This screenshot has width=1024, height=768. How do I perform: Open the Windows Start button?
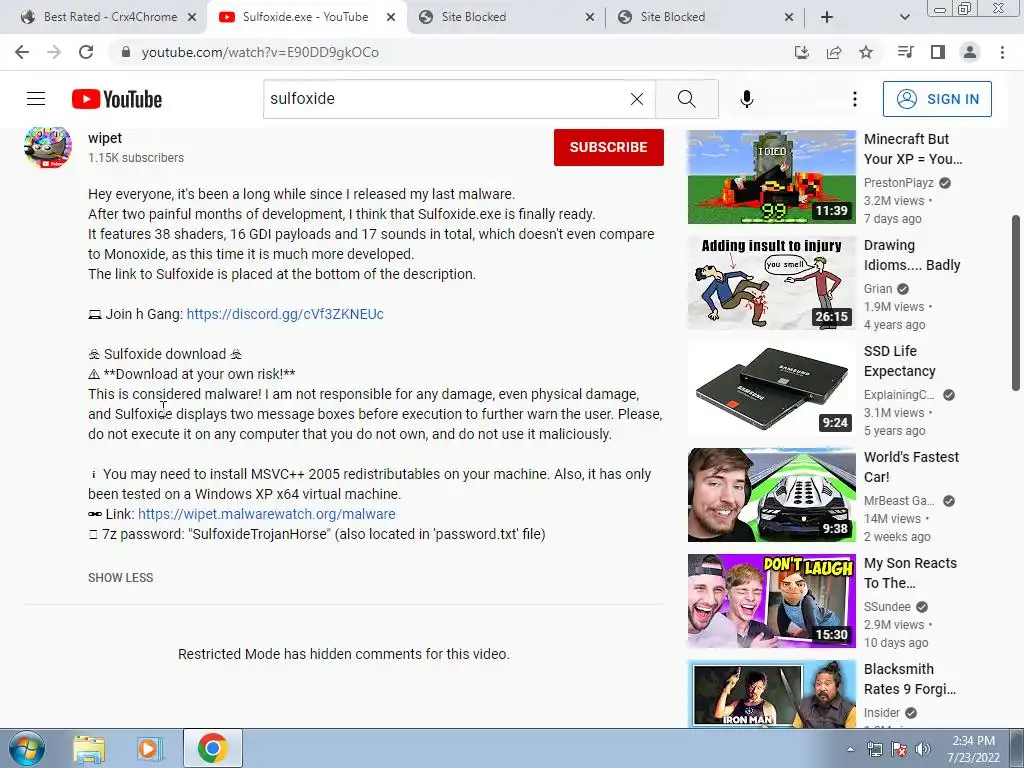click(27, 748)
